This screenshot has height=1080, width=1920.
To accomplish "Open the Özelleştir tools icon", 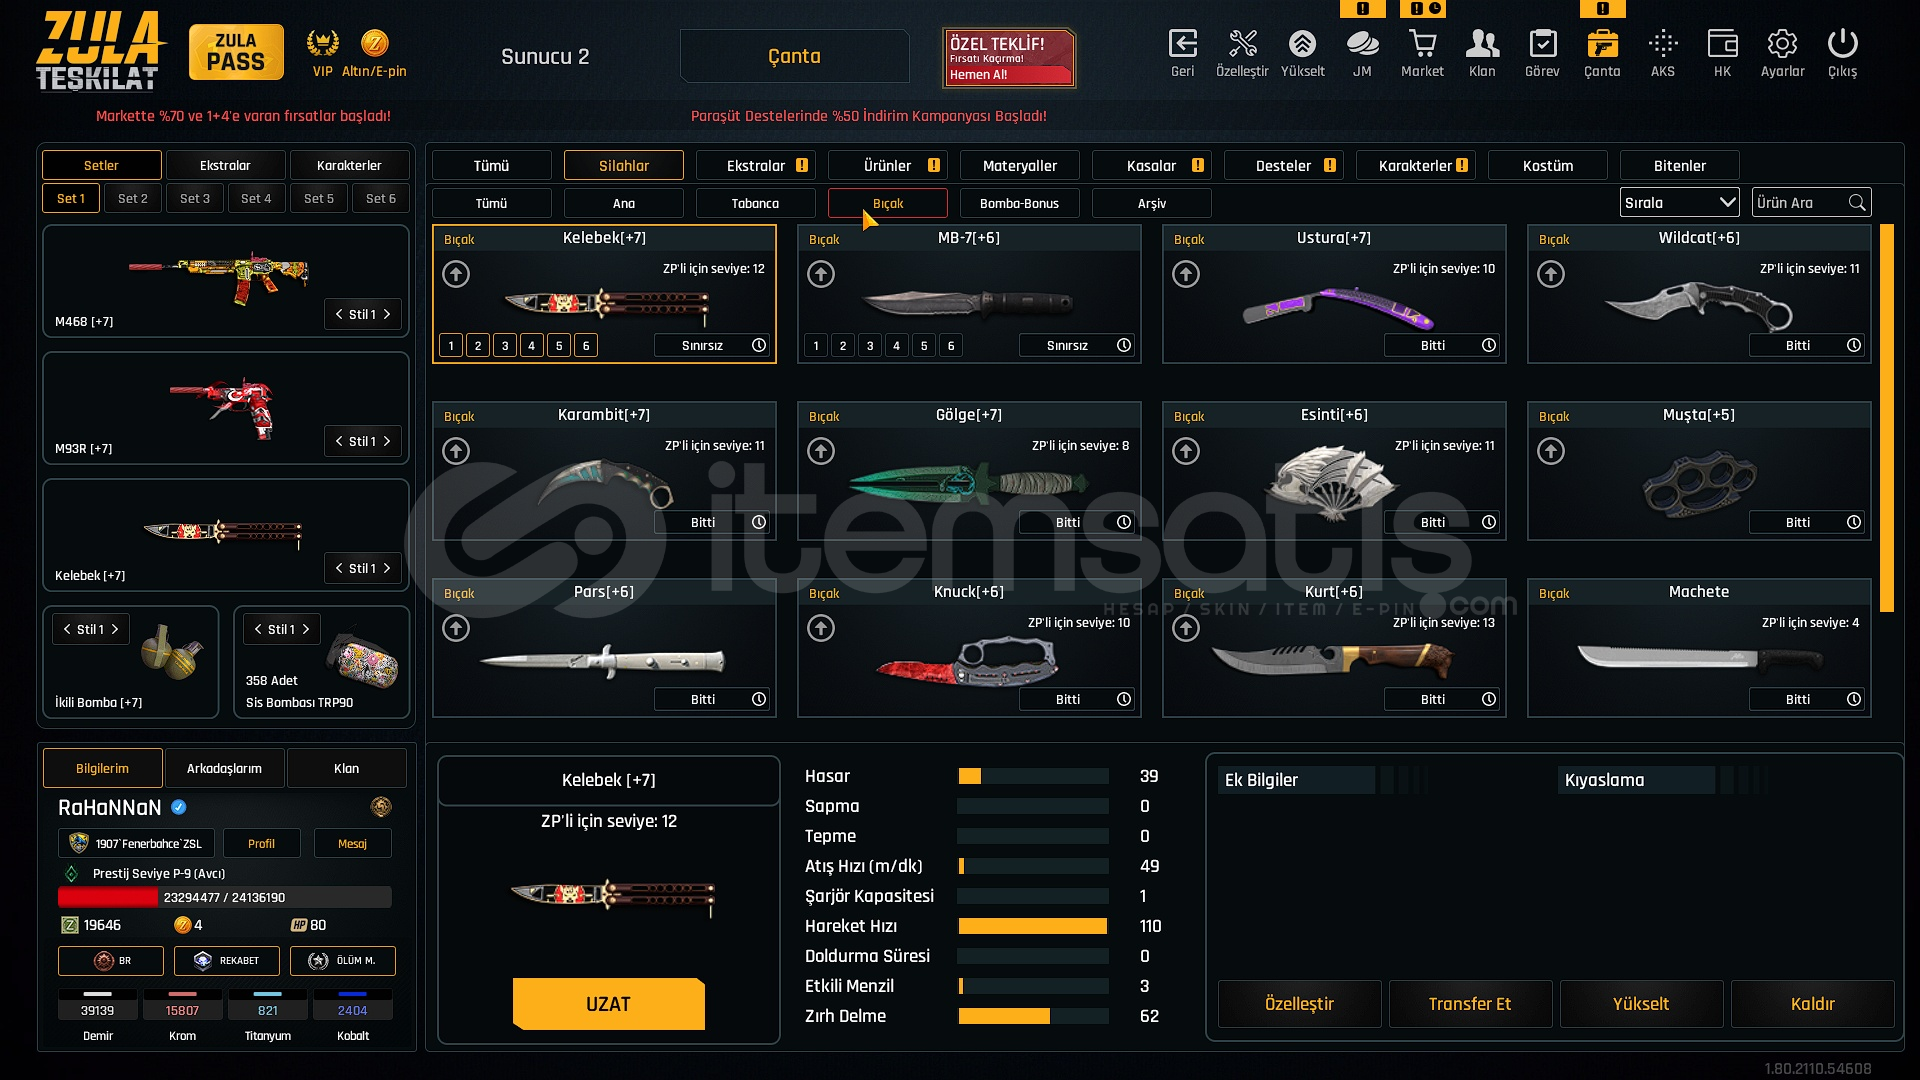I will (x=1242, y=44).
